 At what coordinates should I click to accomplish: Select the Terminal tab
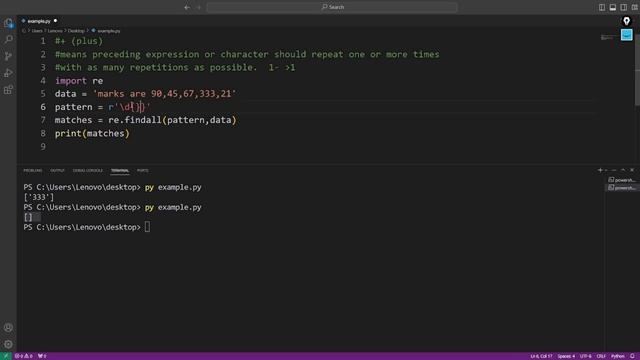120,171
